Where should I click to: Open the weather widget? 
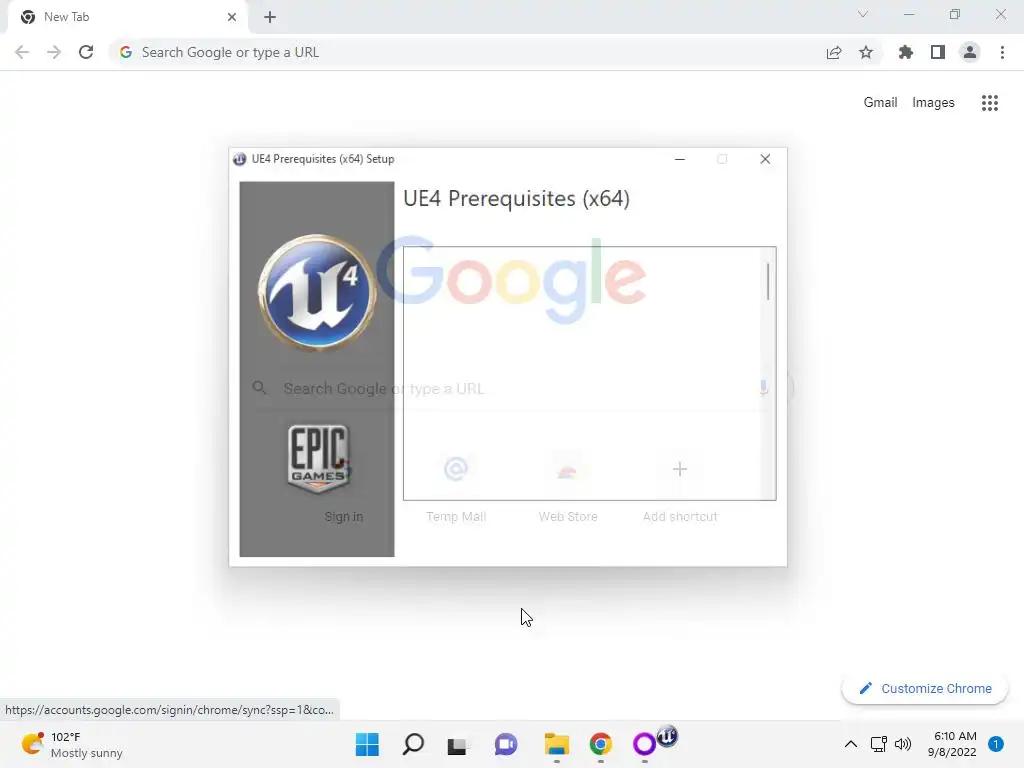click(x=72, y=744)
